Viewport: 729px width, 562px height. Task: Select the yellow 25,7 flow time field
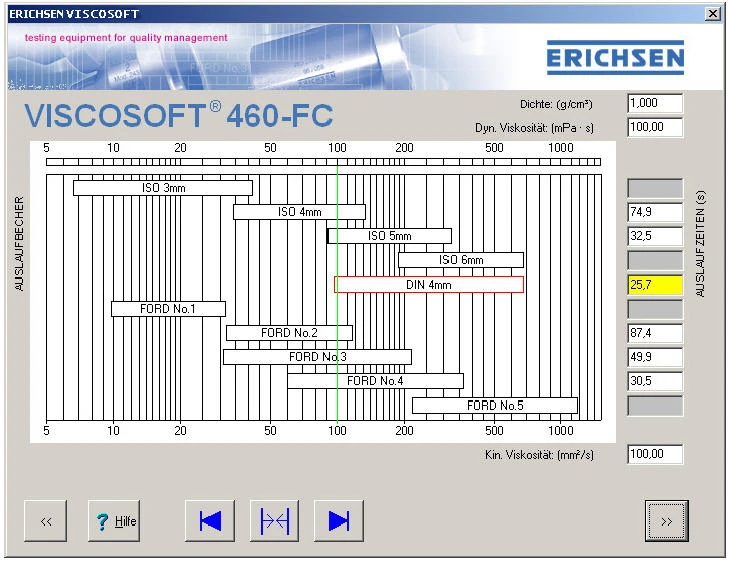tap(654, 285)
